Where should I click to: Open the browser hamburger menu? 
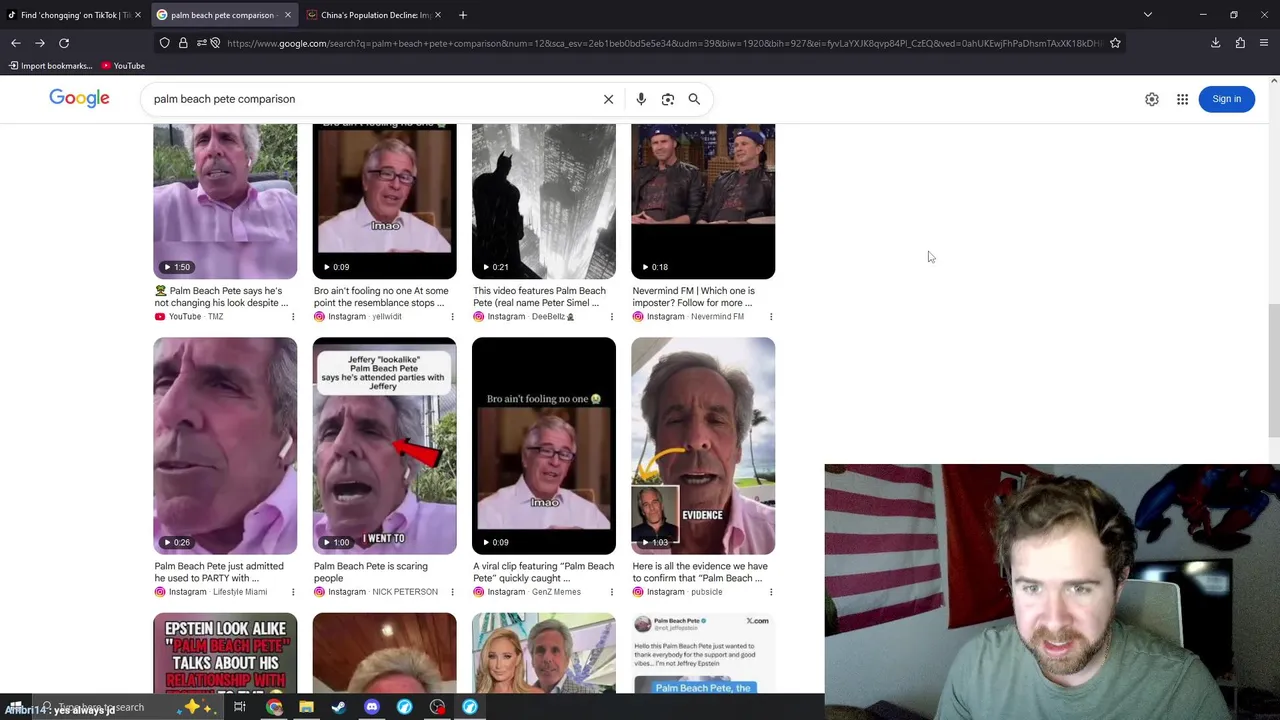[1264, 43]
